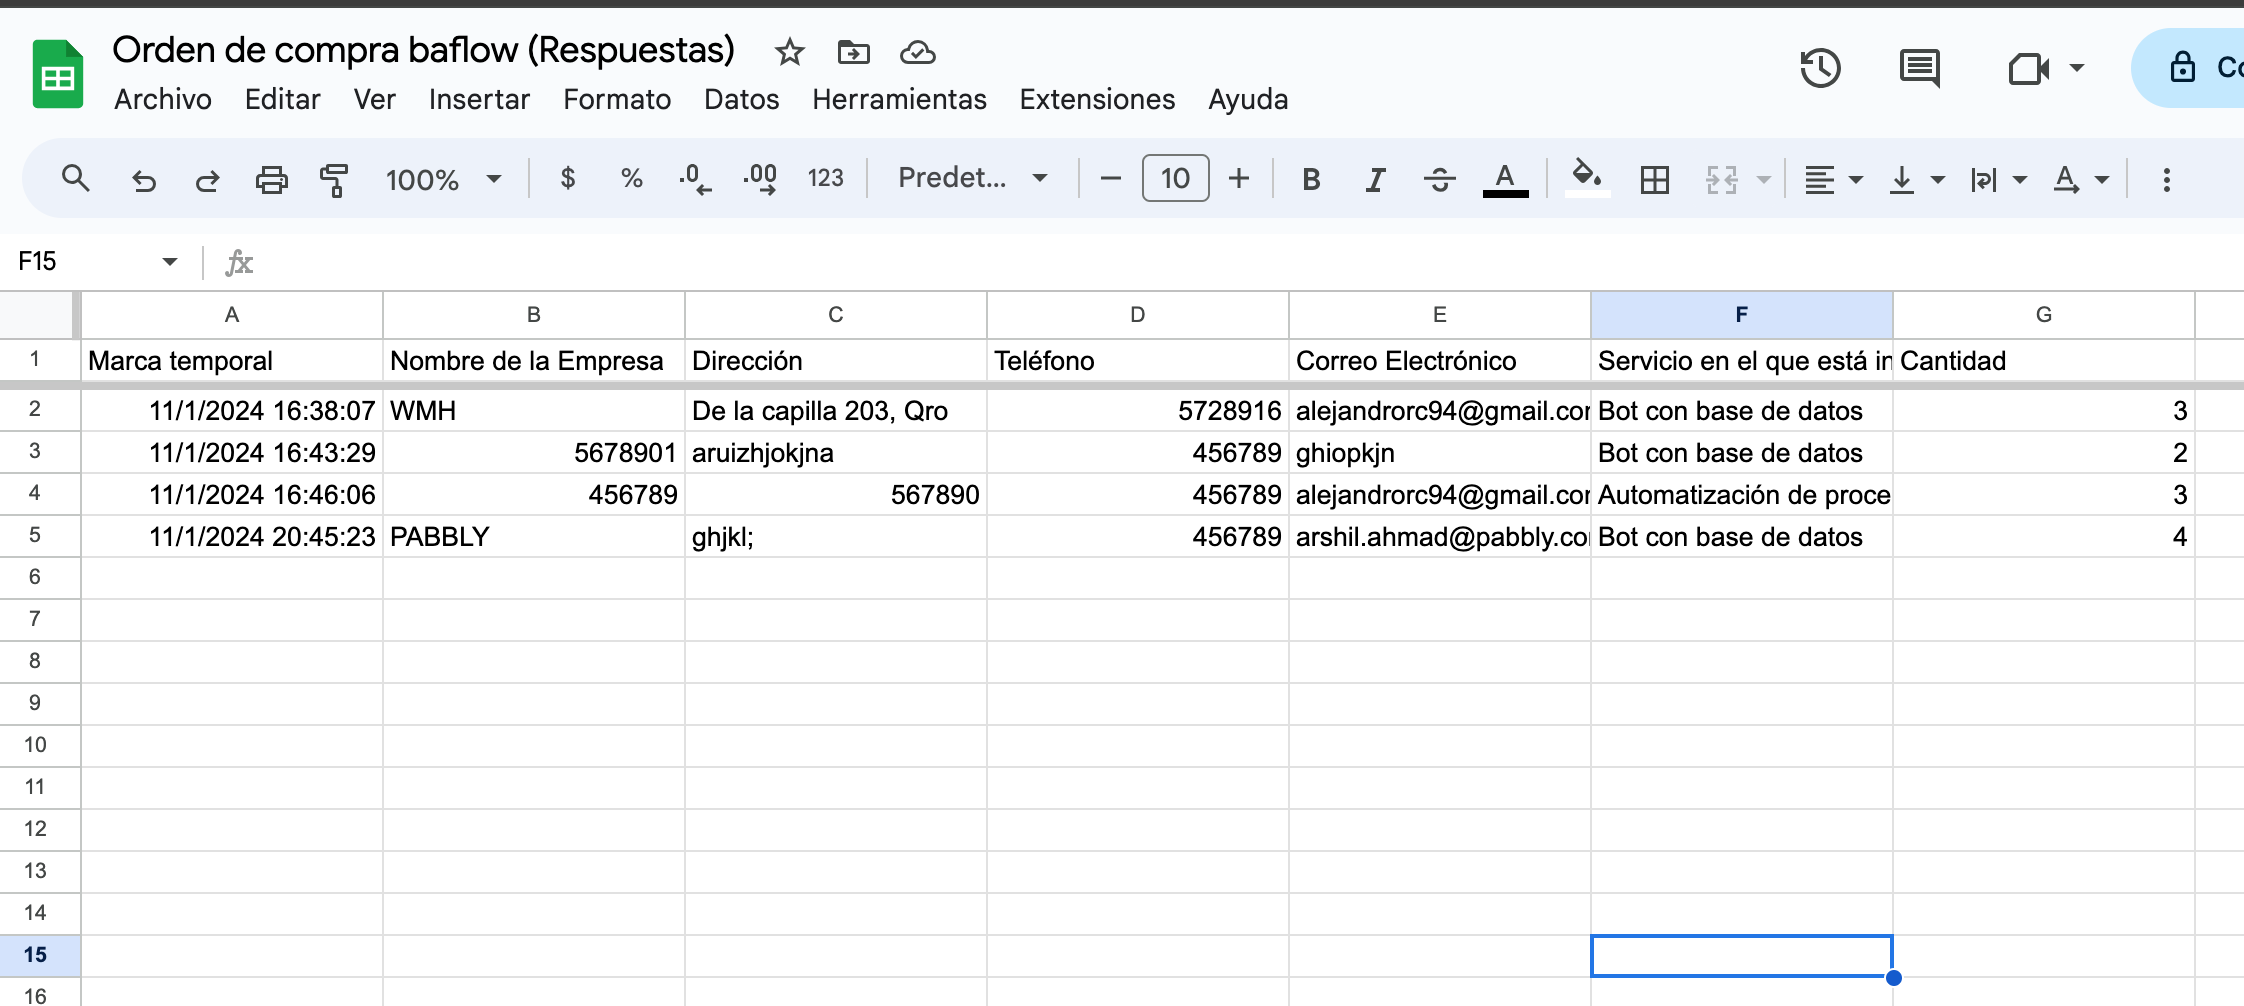Open the Predet... font dropdown

(973, 178)
